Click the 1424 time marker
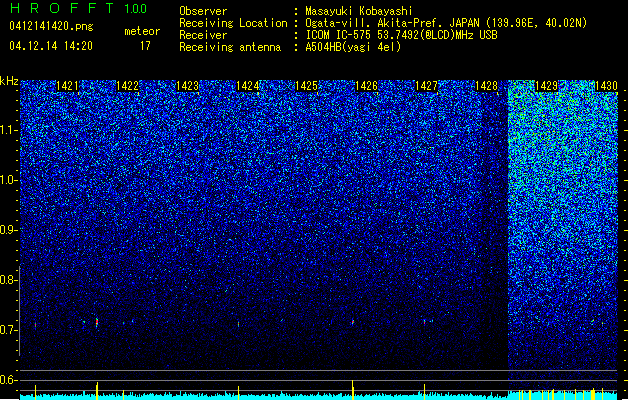Screen dimensions: 629x400 247,86
